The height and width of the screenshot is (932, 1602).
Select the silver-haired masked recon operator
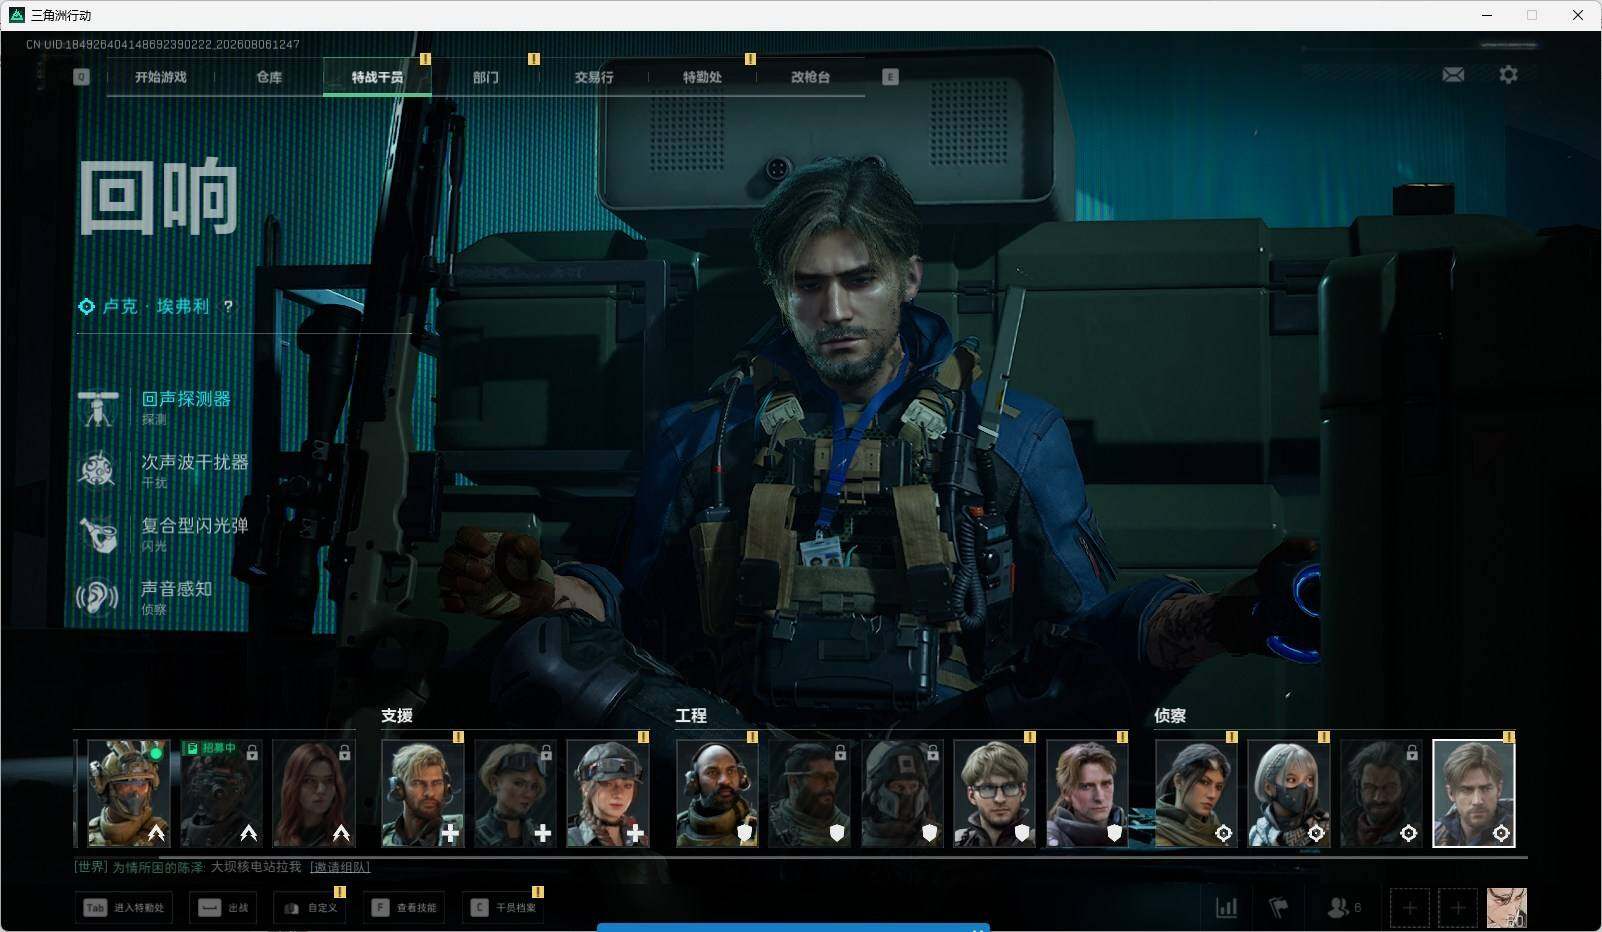click(x=1289, y=793)
